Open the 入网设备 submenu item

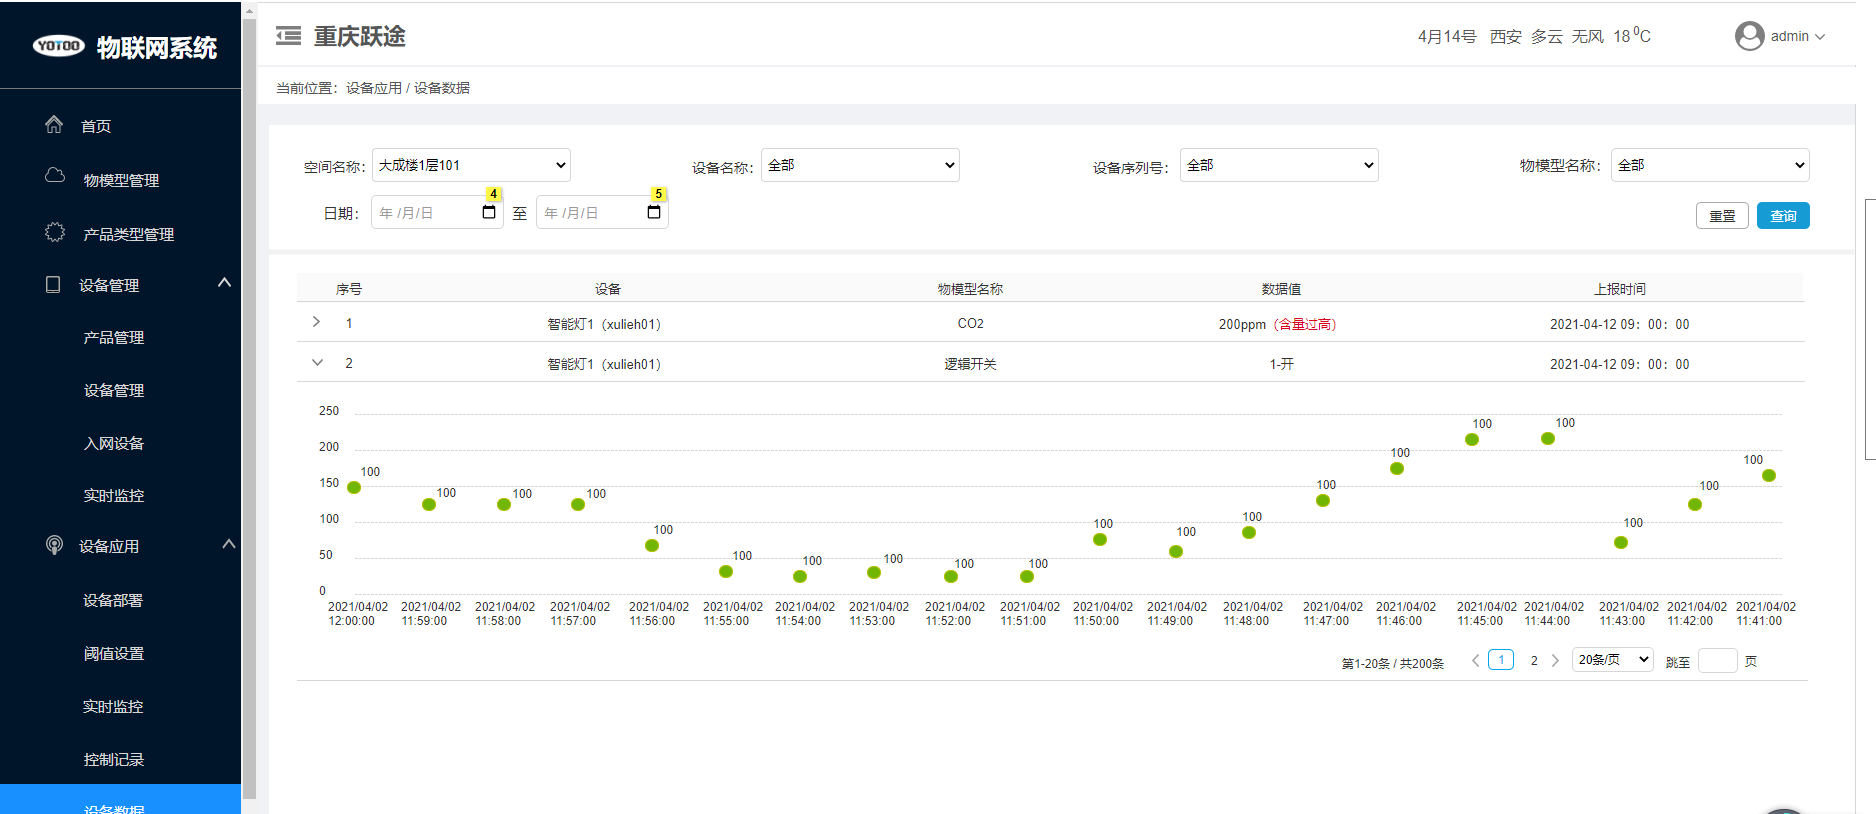[113, 443]
